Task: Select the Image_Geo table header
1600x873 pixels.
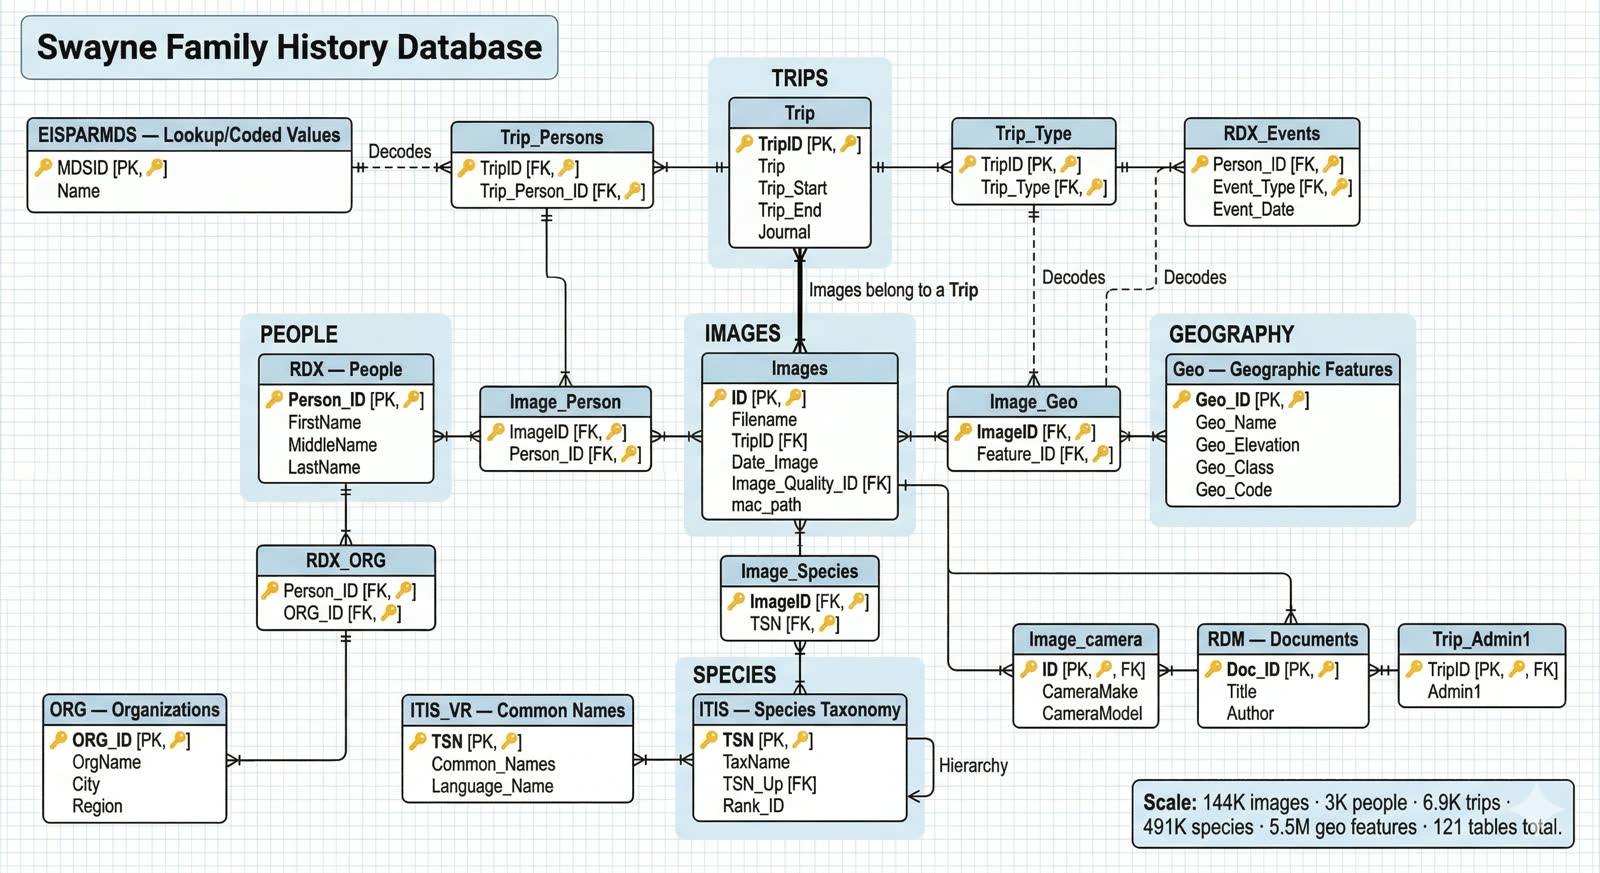Action: tap(1033, 402)
